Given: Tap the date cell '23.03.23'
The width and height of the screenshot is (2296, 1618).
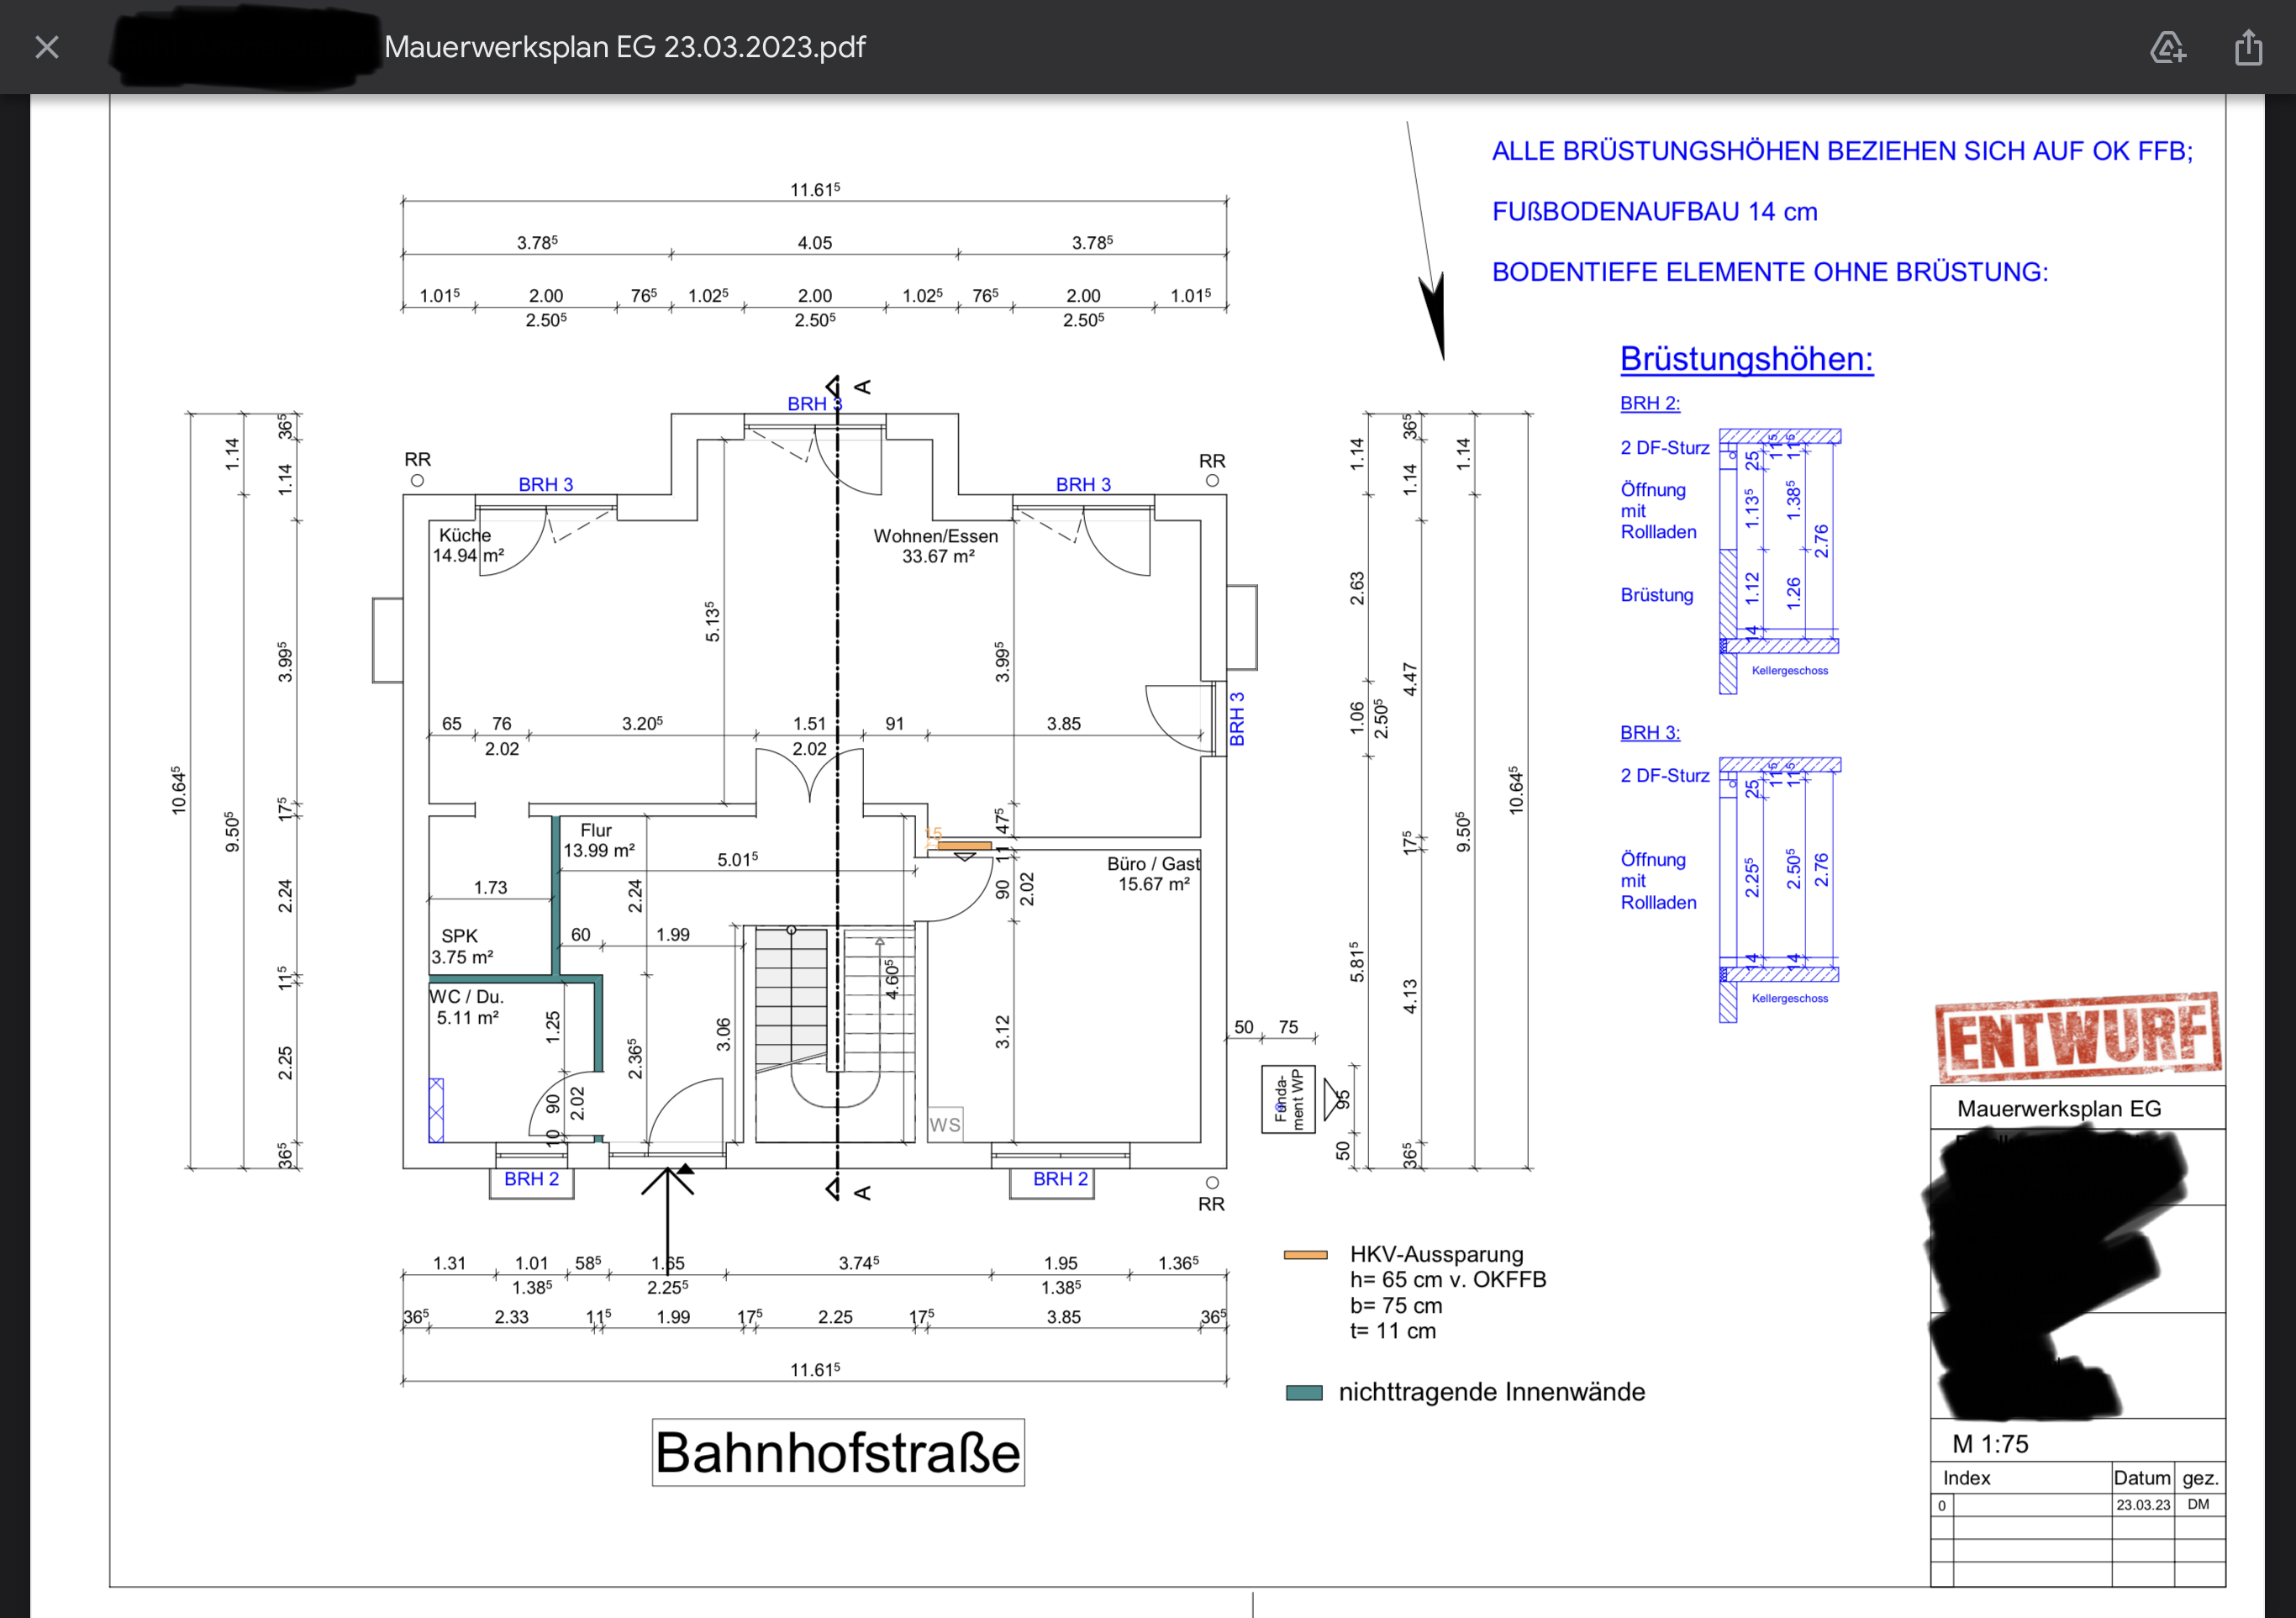Looking at the screenshot, I should (2142, 1505).
